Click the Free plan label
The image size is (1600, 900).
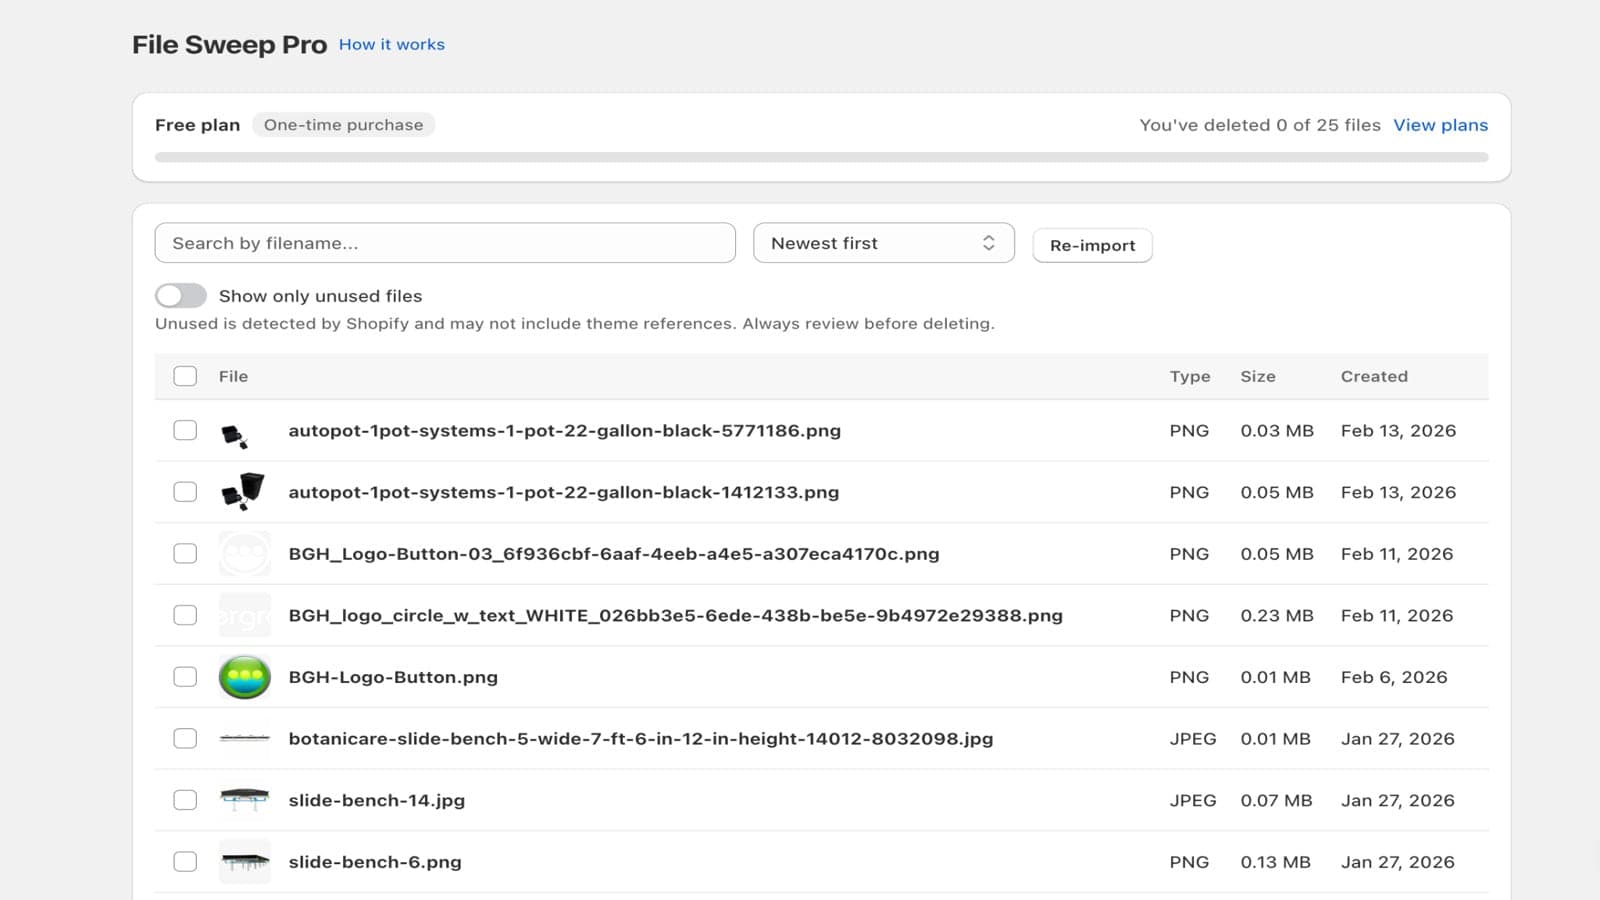(197, 125)
